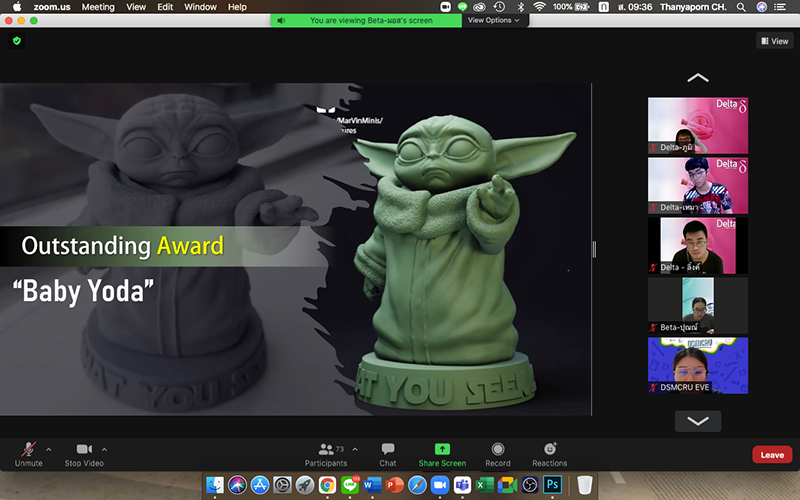Click the green encryption shield icon
800x500 pixels.
[x=17, y=41]
